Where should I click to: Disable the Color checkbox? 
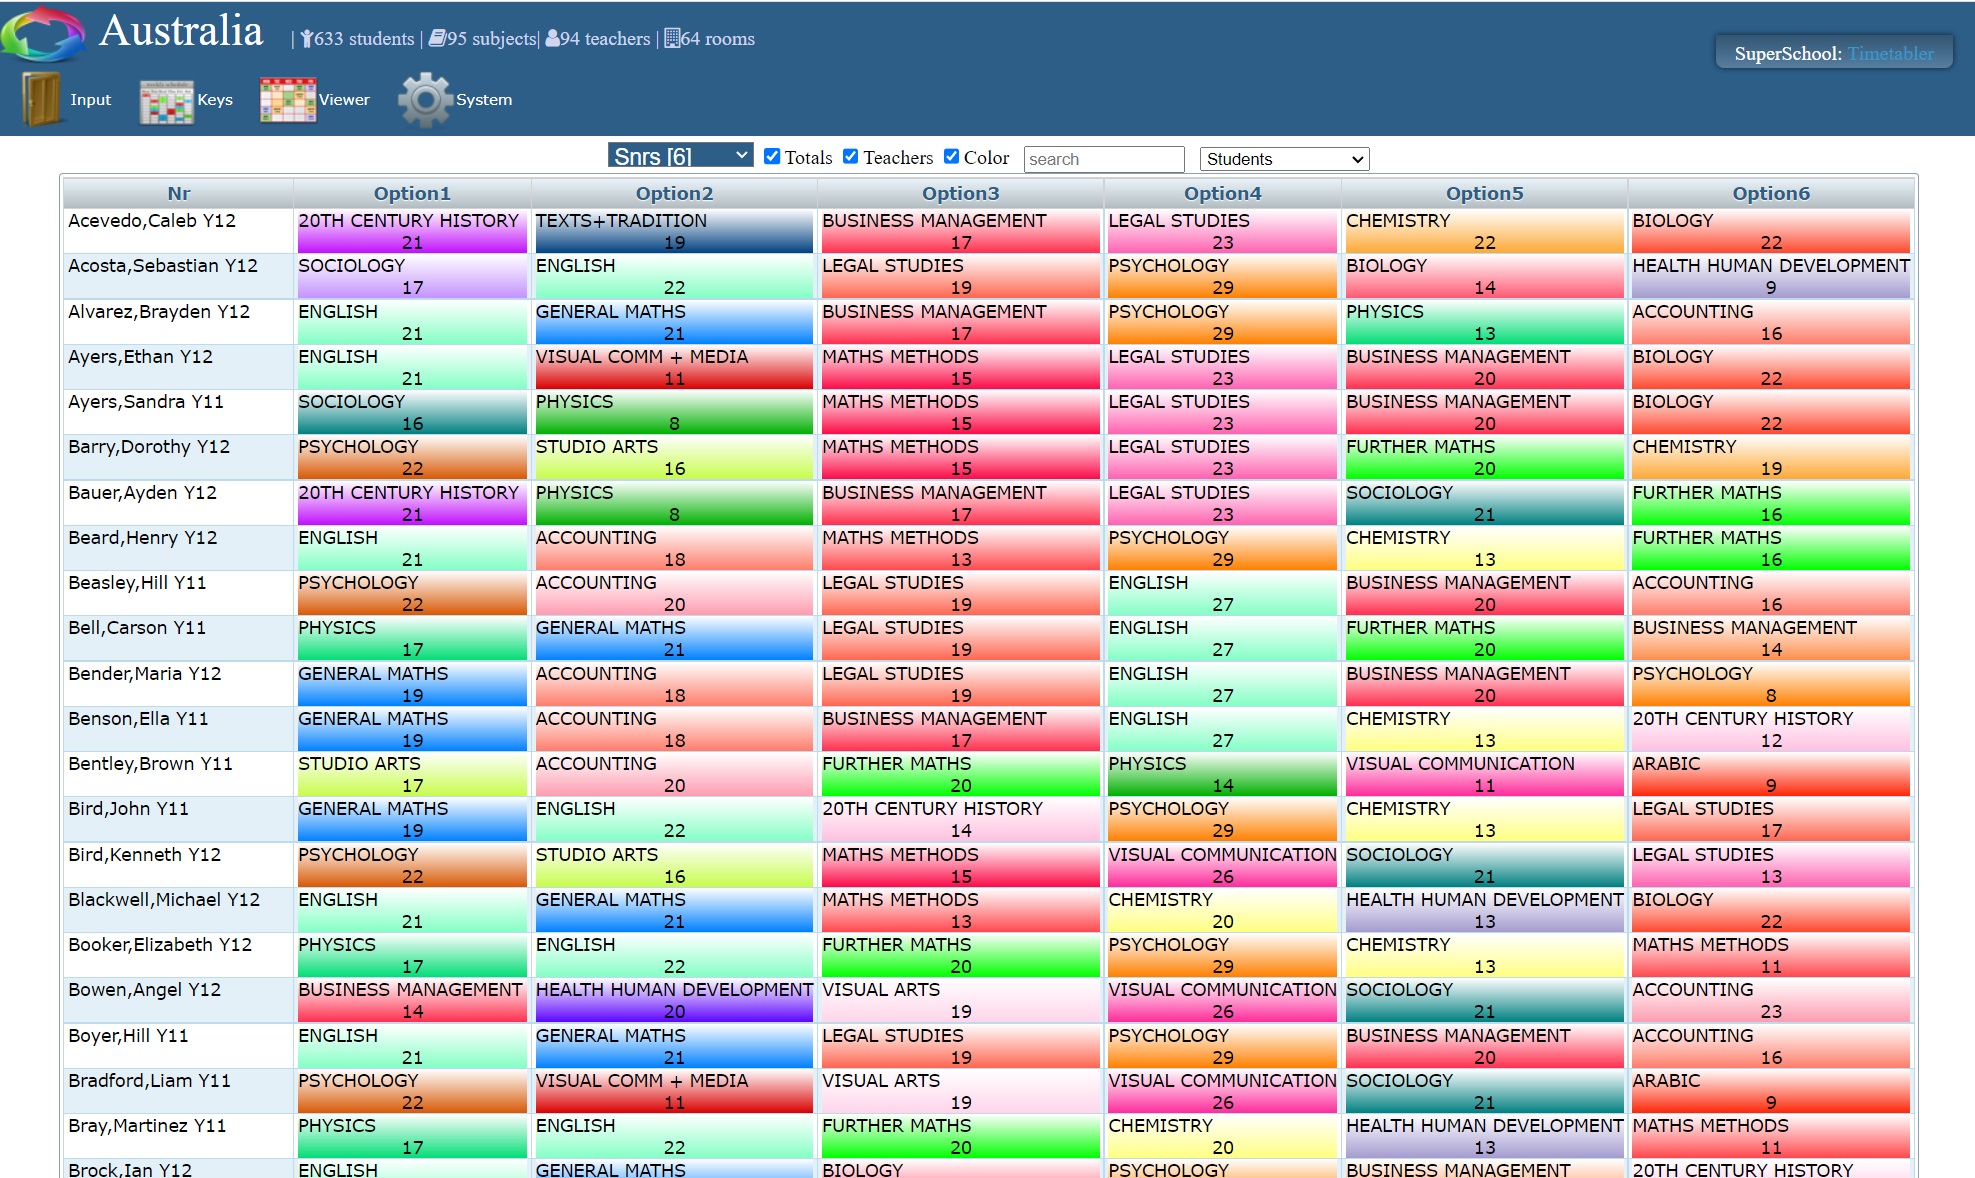coord(951,156)
